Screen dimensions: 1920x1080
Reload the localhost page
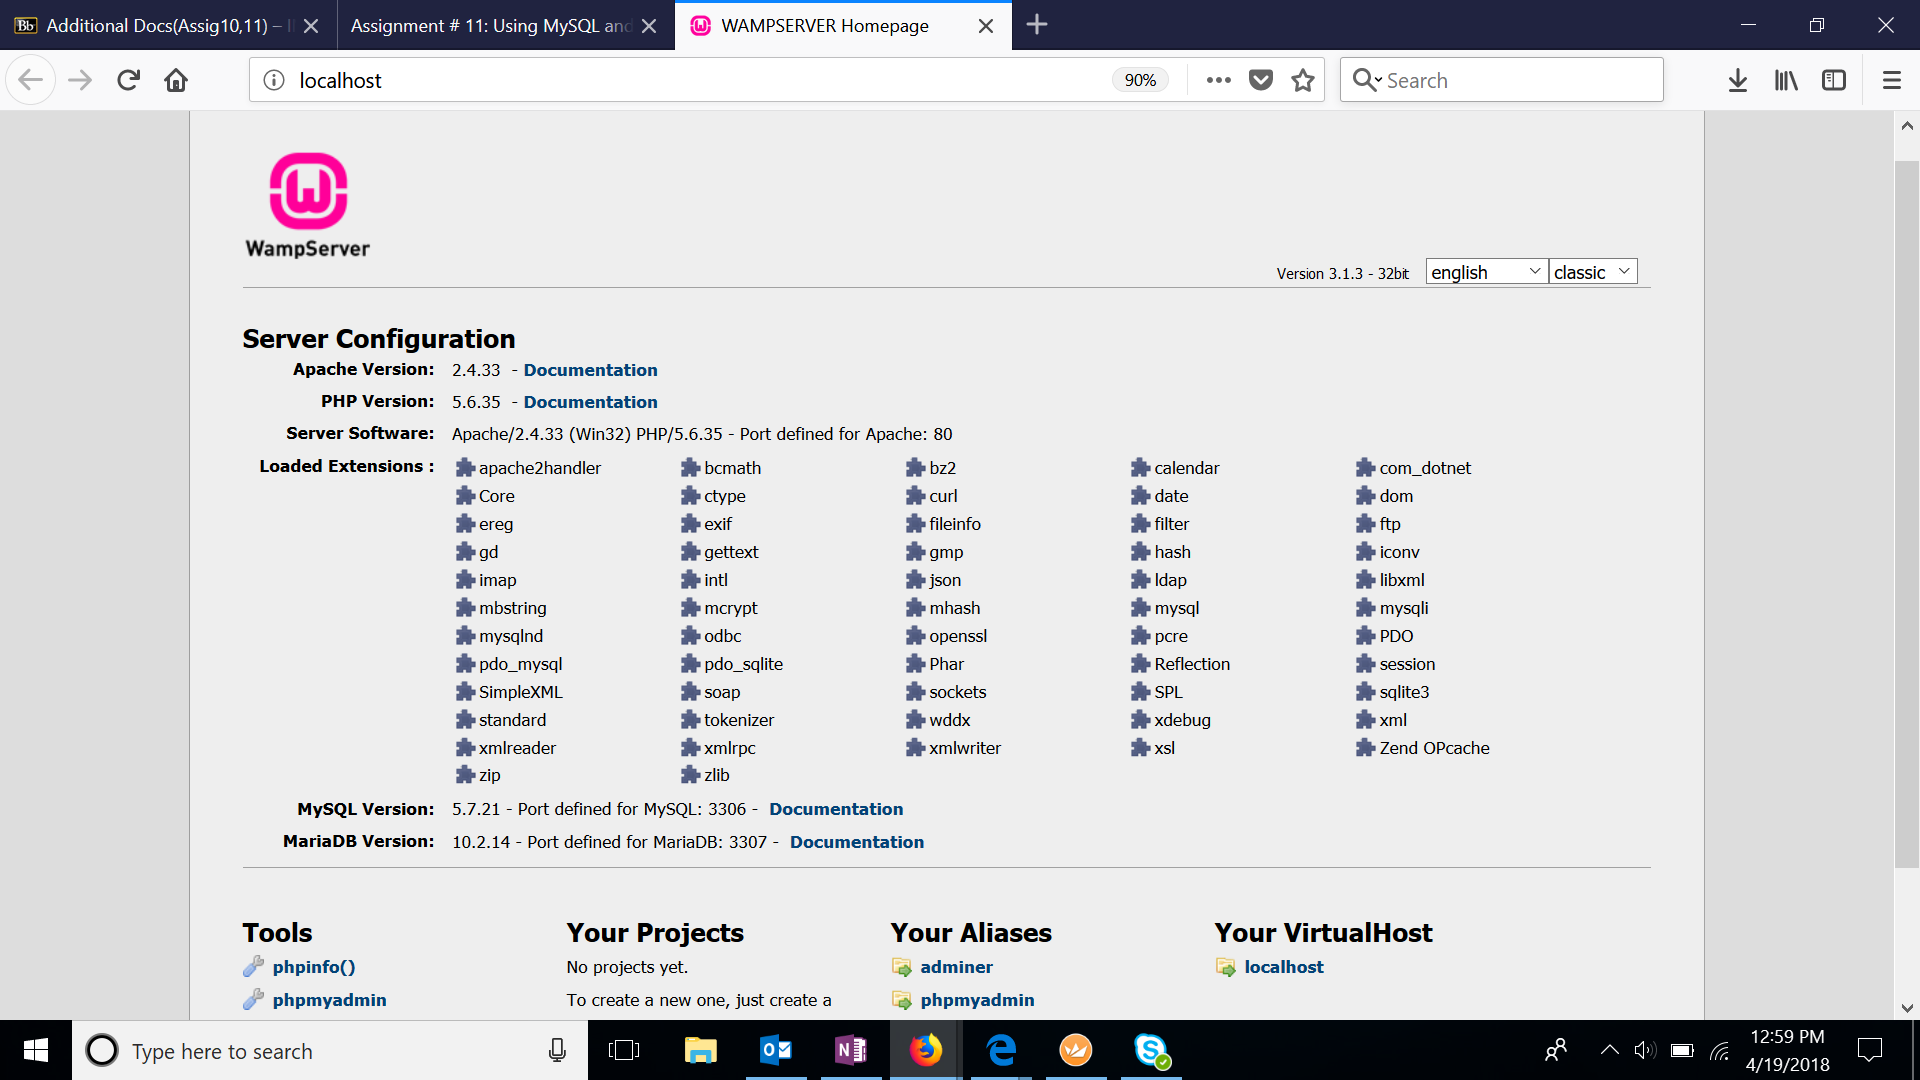[x=128, y=80]
